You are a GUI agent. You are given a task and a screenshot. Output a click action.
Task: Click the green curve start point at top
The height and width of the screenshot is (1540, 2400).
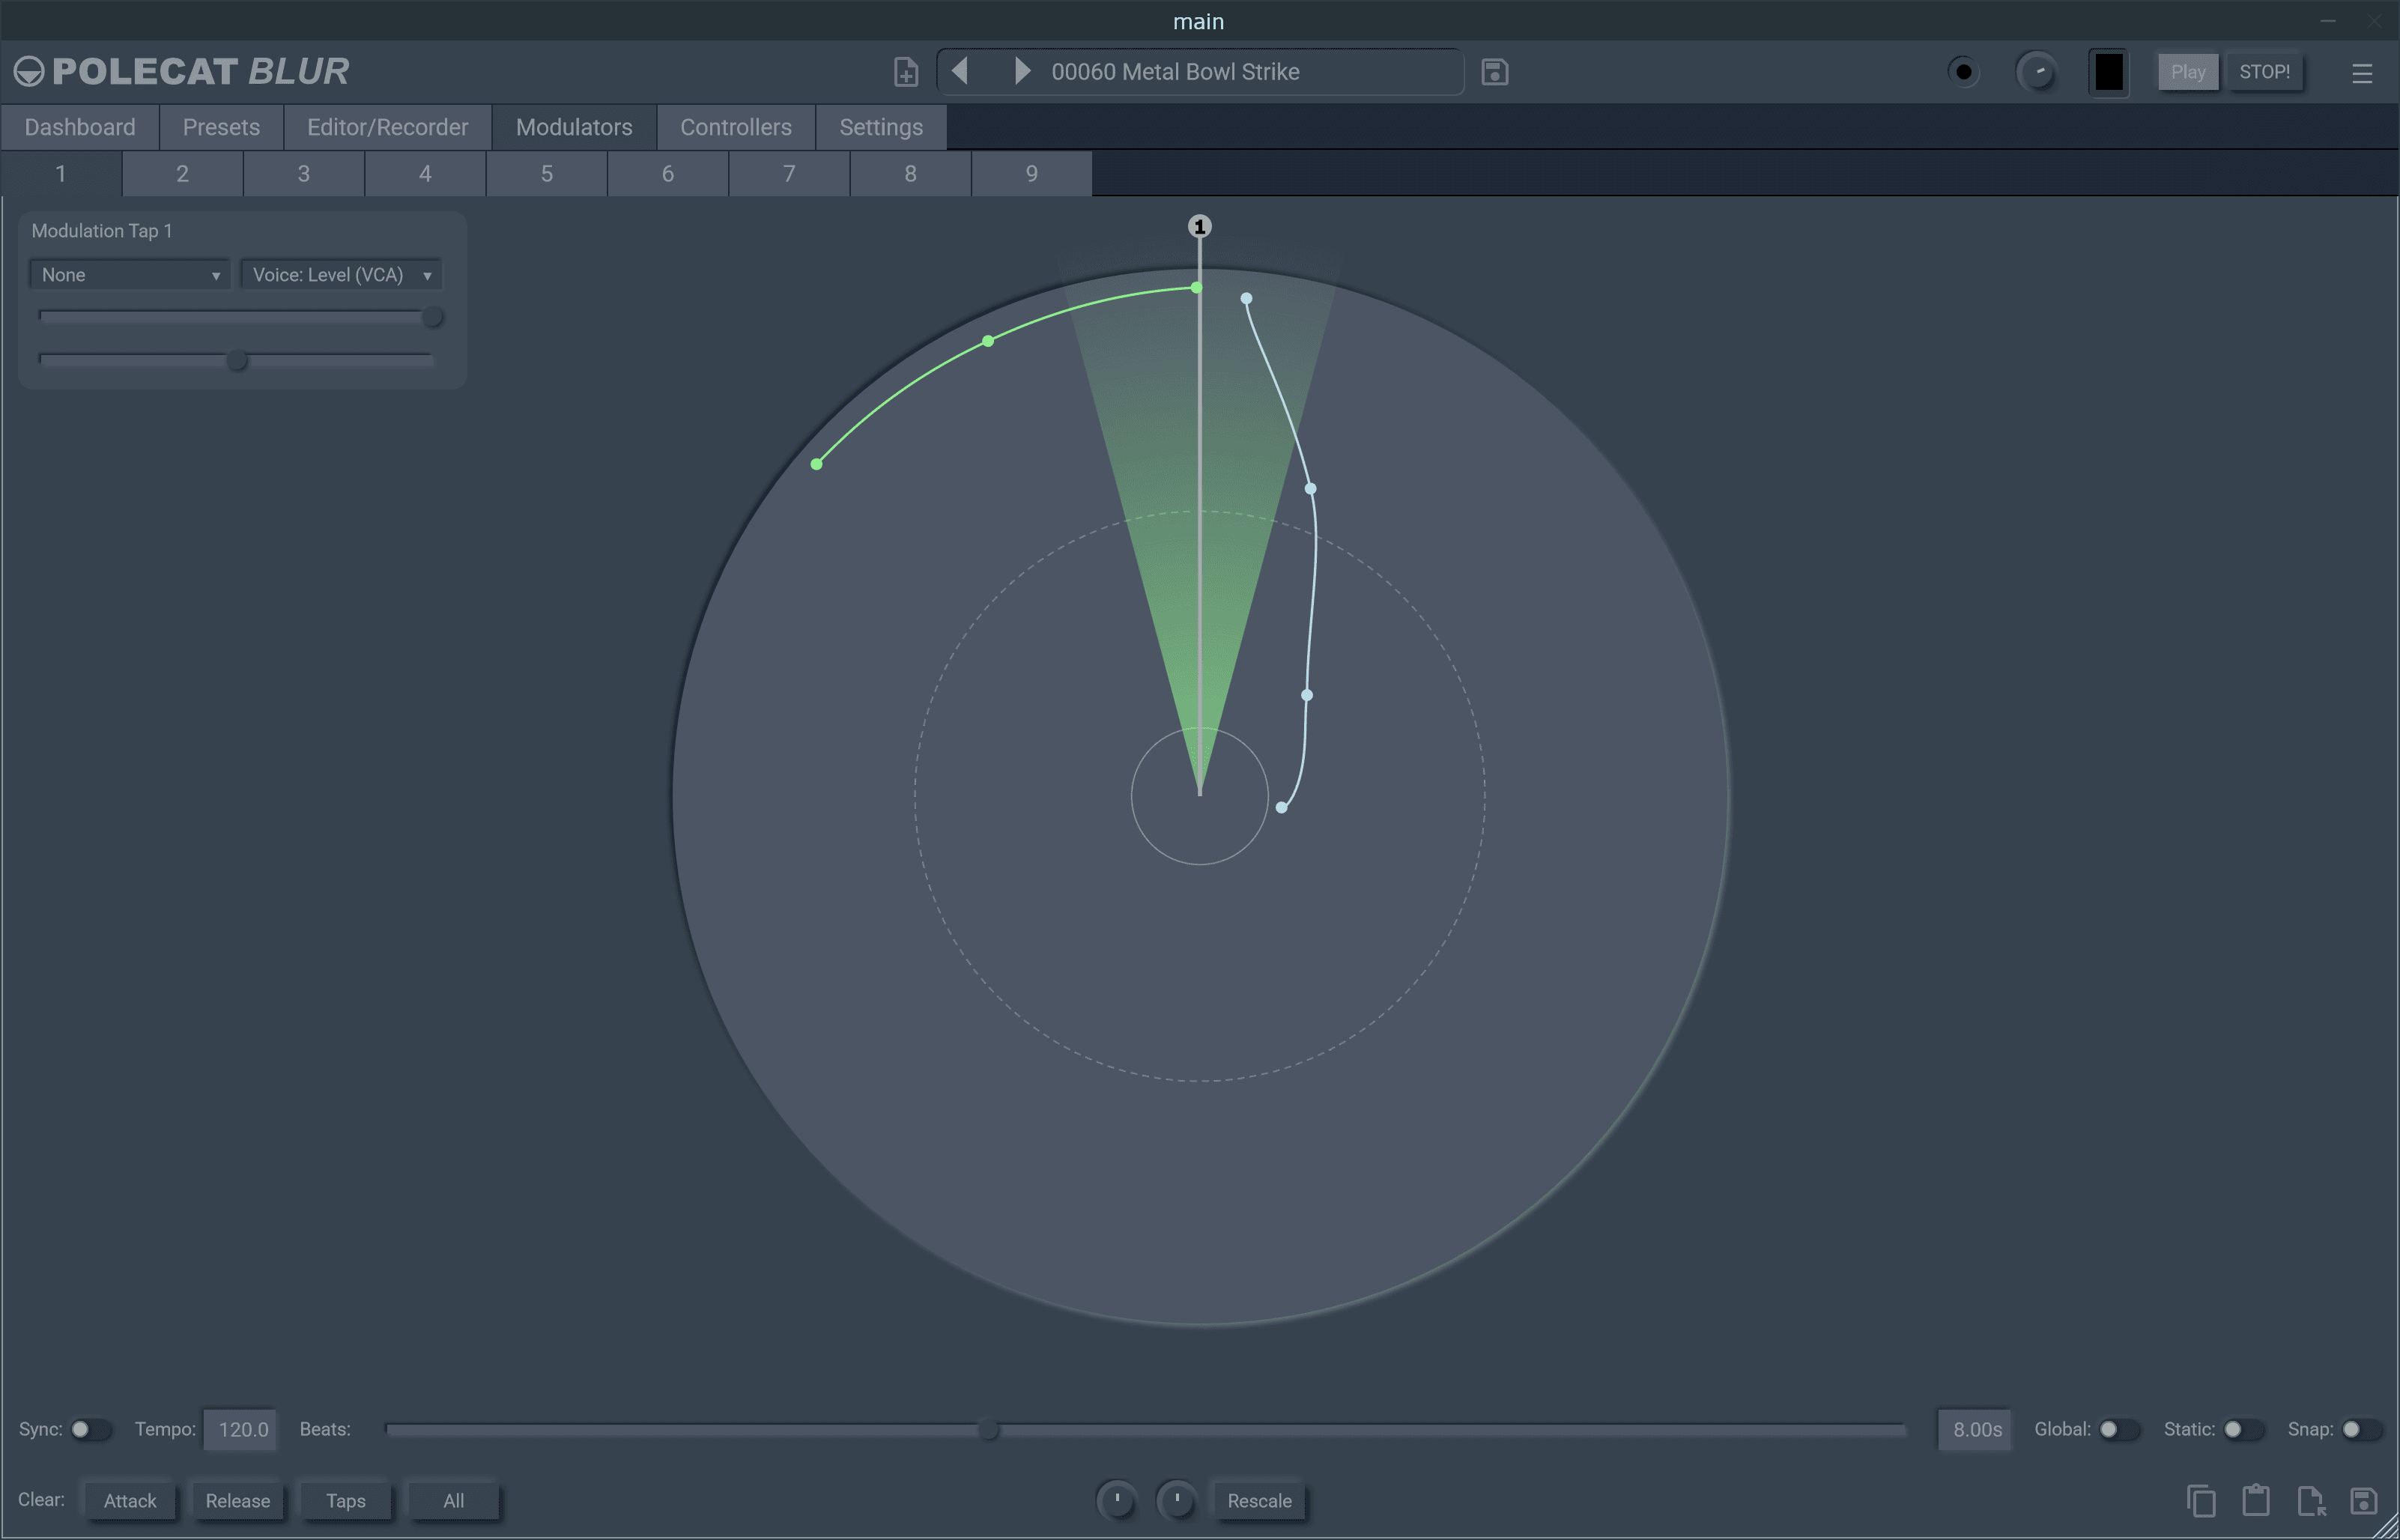point(1196,288)
